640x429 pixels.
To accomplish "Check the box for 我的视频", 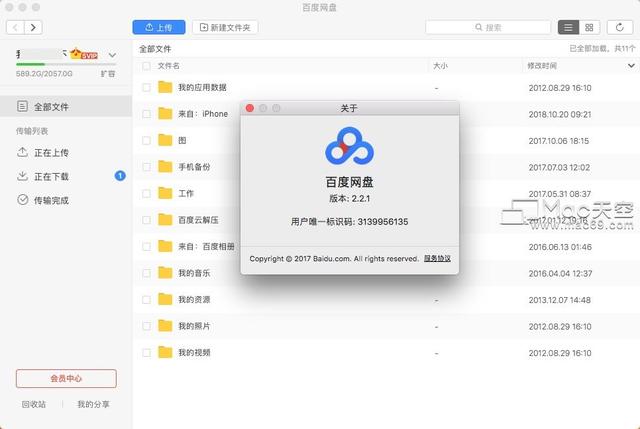I will pos(146,353).
